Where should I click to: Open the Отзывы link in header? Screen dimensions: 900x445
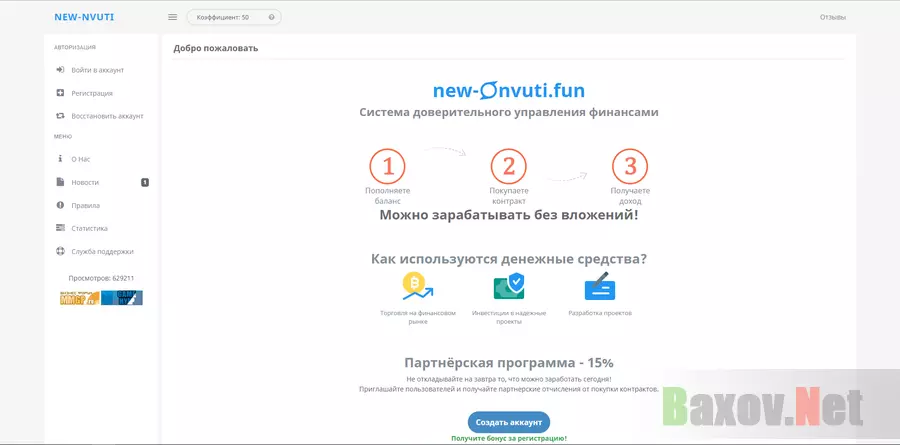tap(833, 17)
